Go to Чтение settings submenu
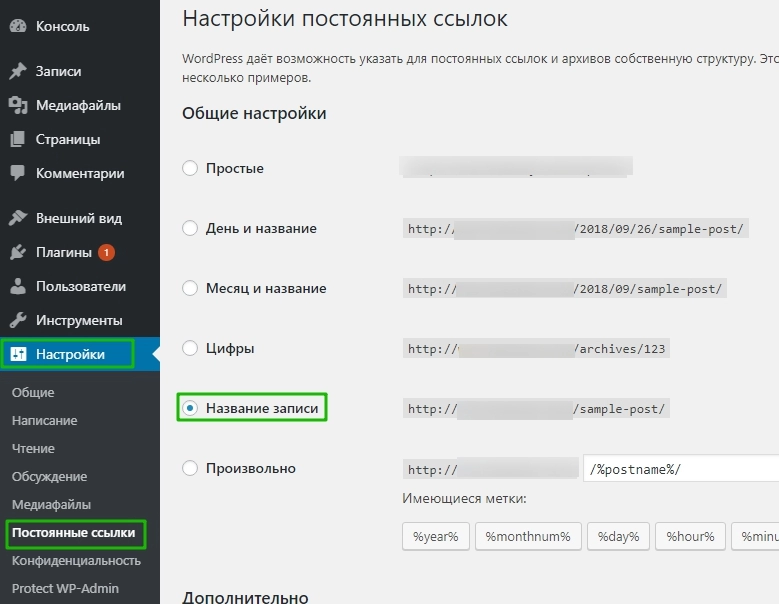Image resolution: width=779 pixels, height=604 pixels. click(33, 449)
